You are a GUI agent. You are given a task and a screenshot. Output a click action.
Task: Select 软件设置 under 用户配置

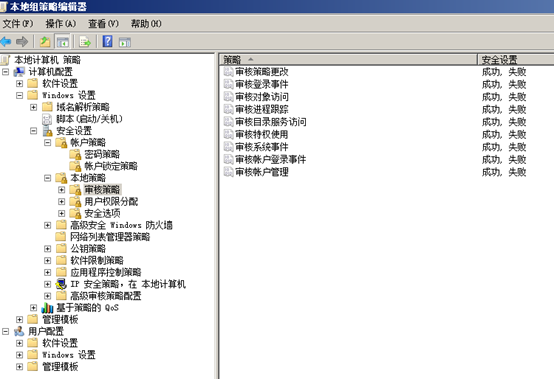point(60,343)
